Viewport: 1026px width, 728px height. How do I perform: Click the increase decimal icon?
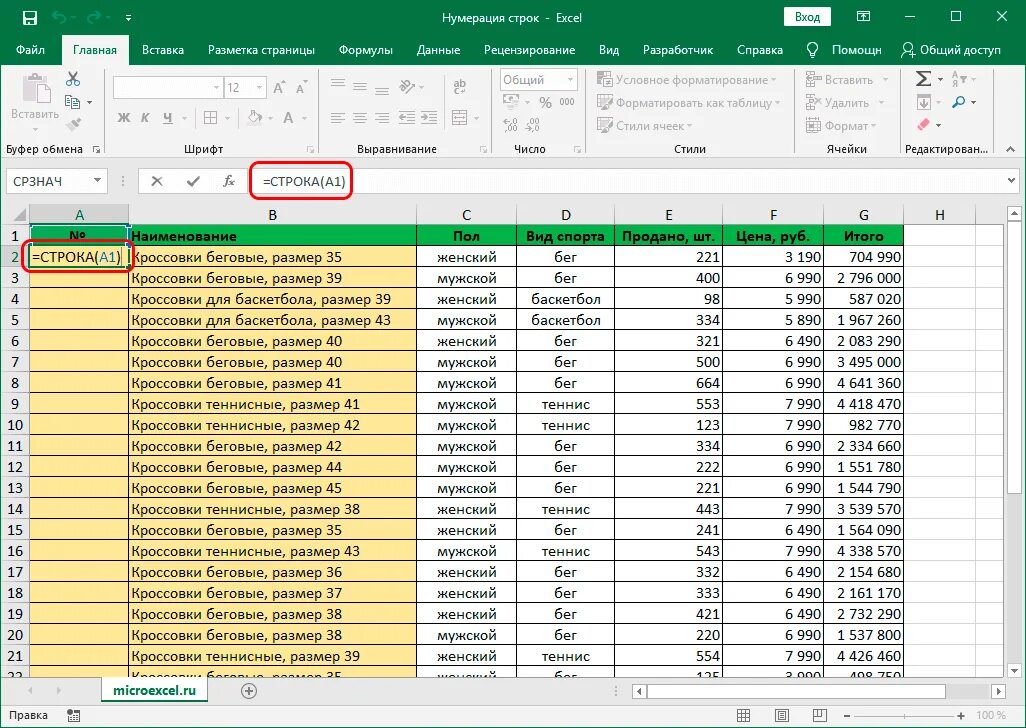(x=511, y=124)
